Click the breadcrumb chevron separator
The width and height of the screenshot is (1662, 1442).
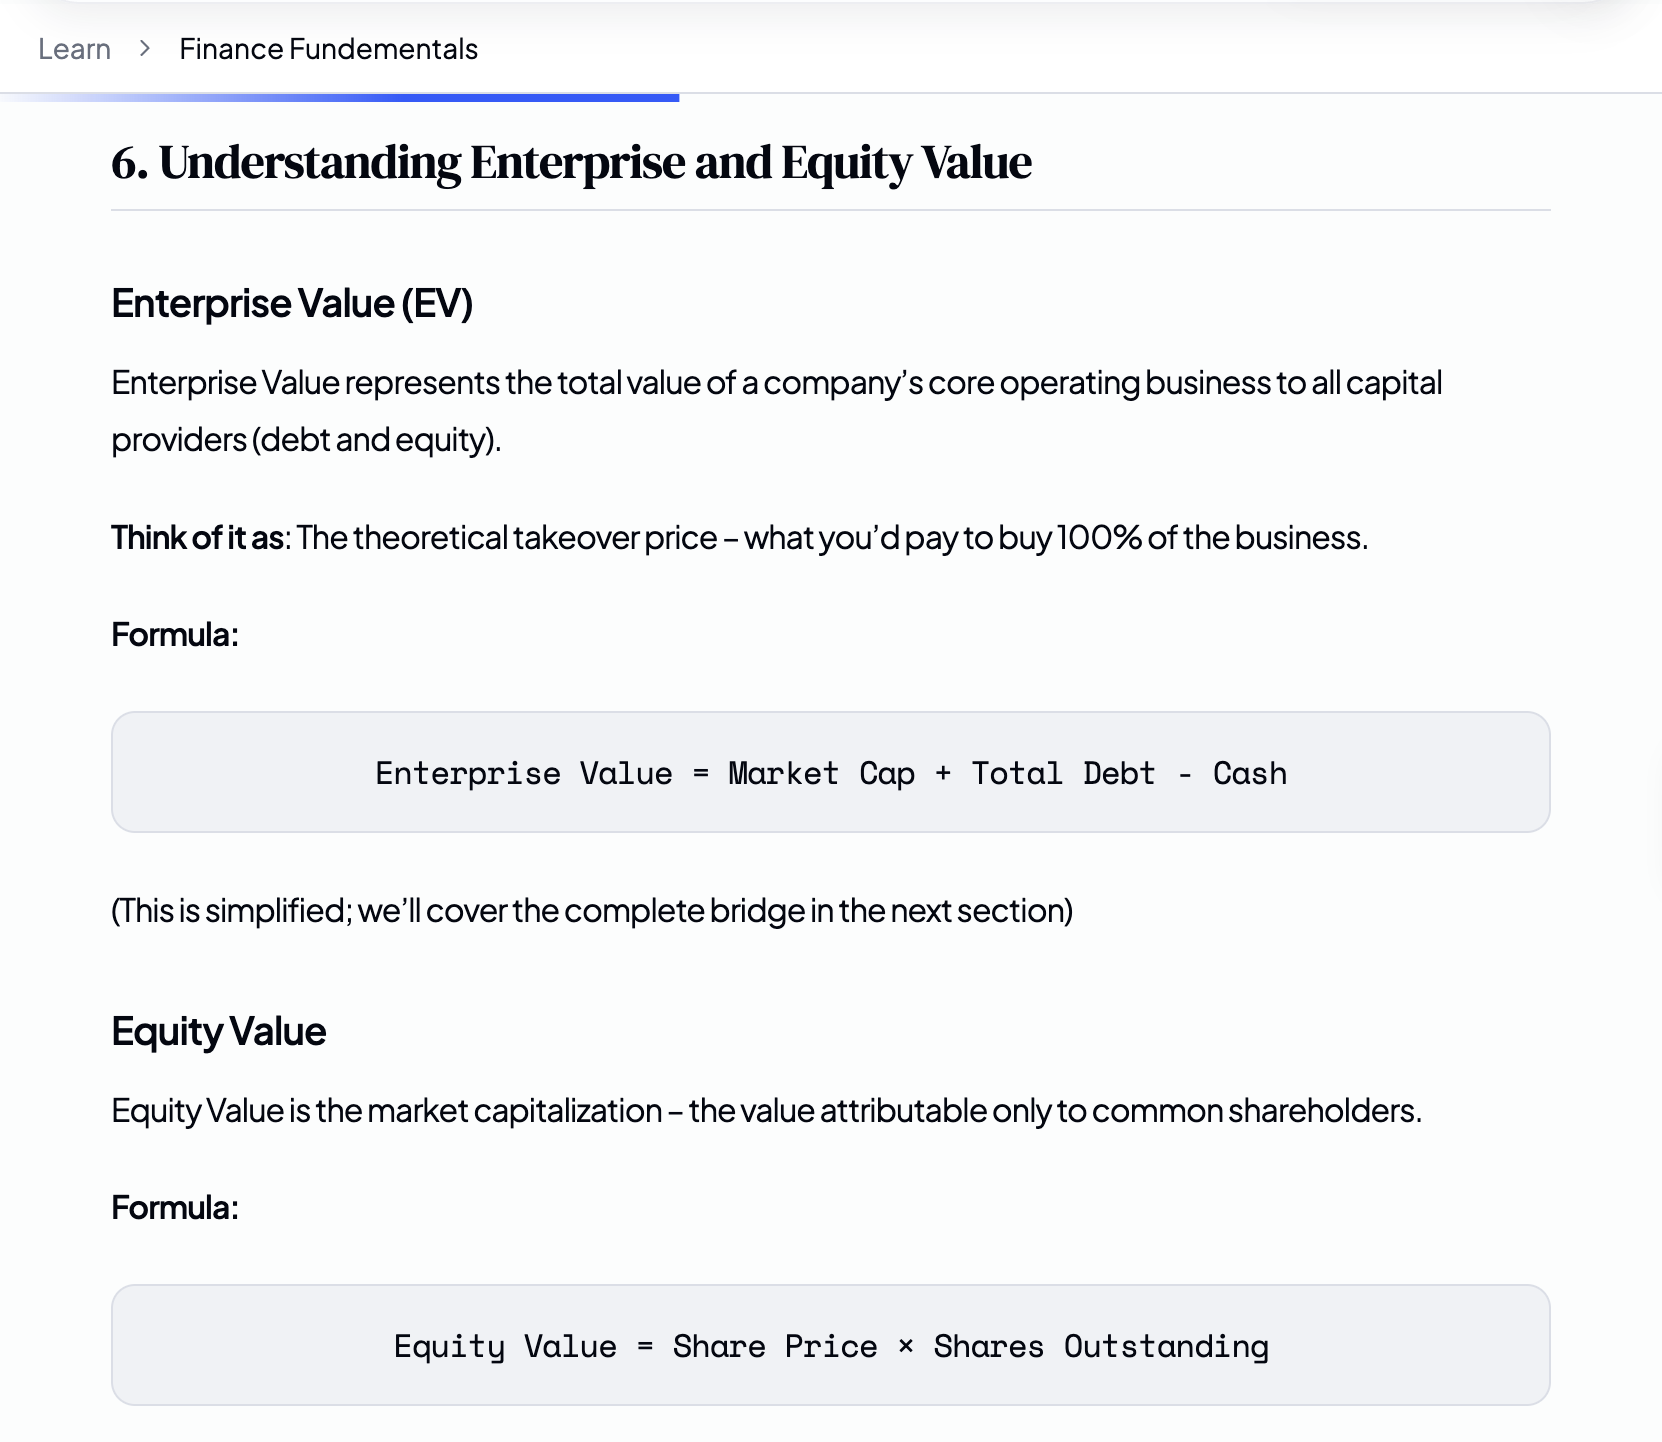point(145,48)
